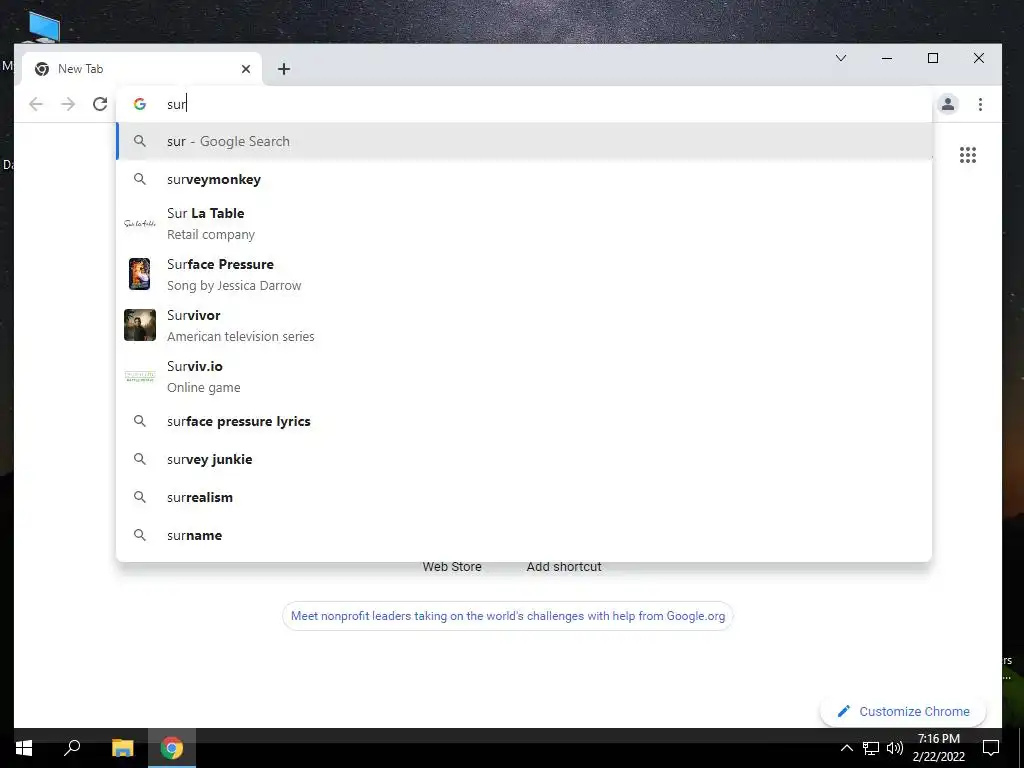Open File Explorer from taskbar
The height and width of the screenshot is (768, 1024).
click(122, 748)
